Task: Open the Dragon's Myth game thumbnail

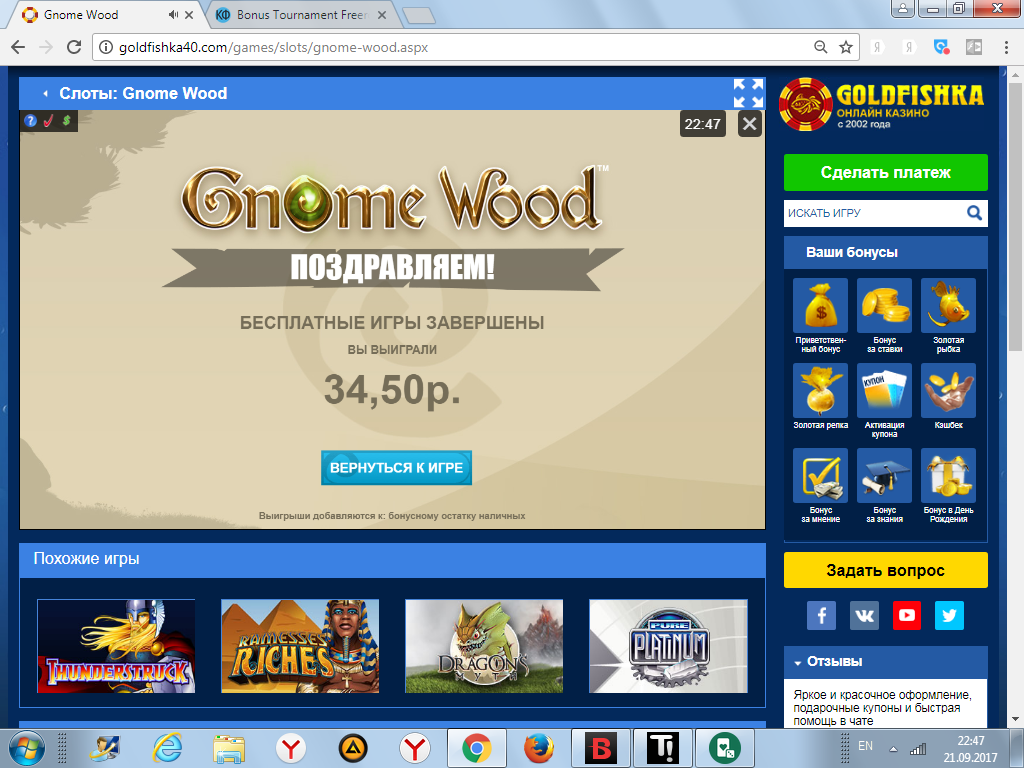Action: click(x=484, y=646)
